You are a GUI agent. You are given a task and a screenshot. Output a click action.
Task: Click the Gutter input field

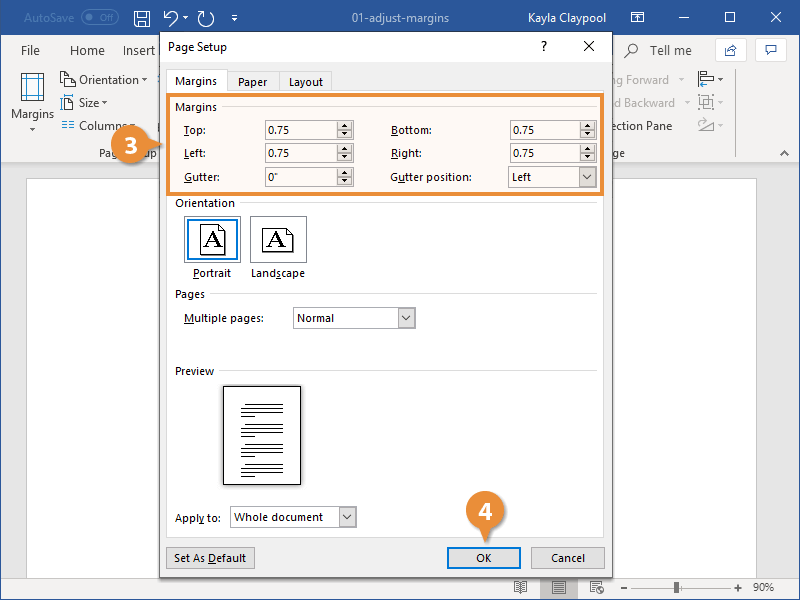click(301, 177)
